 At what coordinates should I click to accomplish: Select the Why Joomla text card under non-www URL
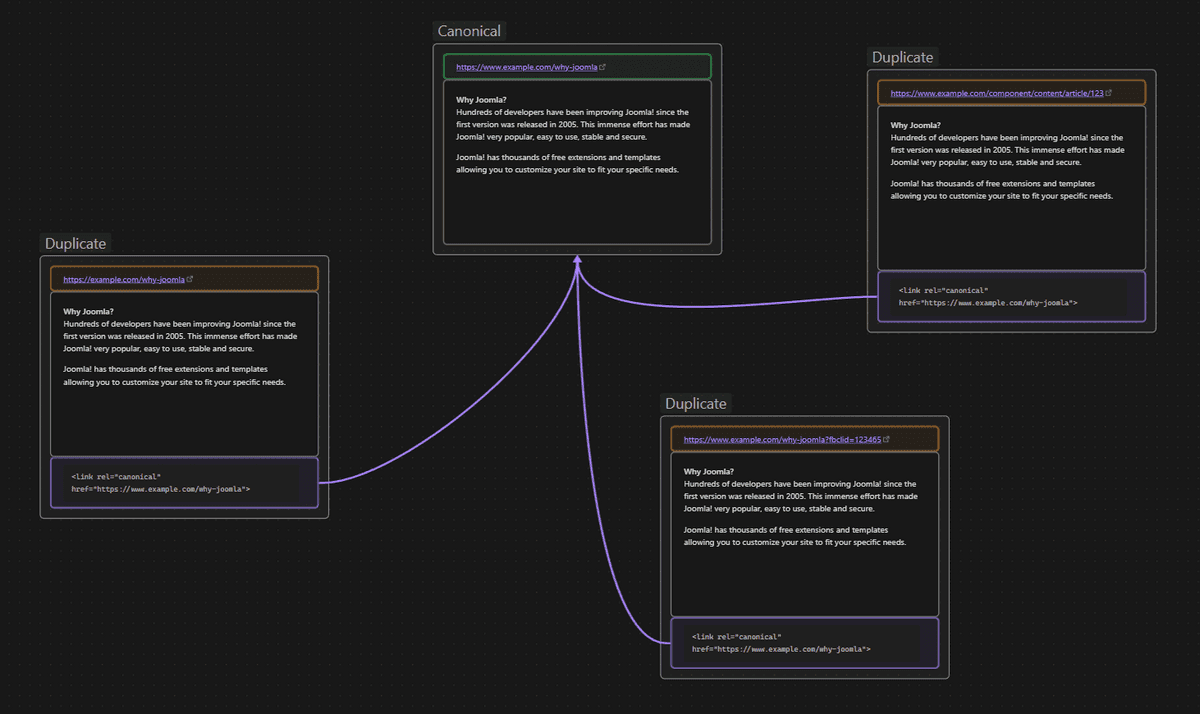184,410
